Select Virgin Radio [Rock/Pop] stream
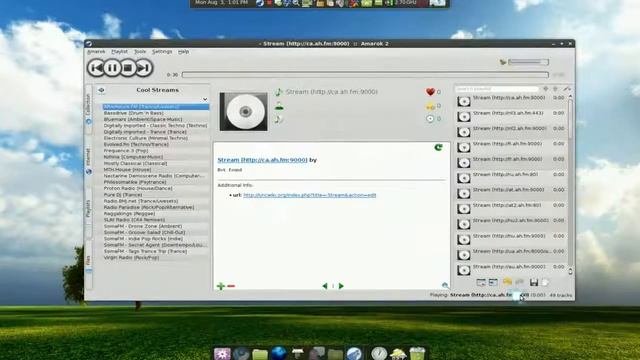This screenshot has width=640, height=360. pyautogui.click(x=131, y=258)
